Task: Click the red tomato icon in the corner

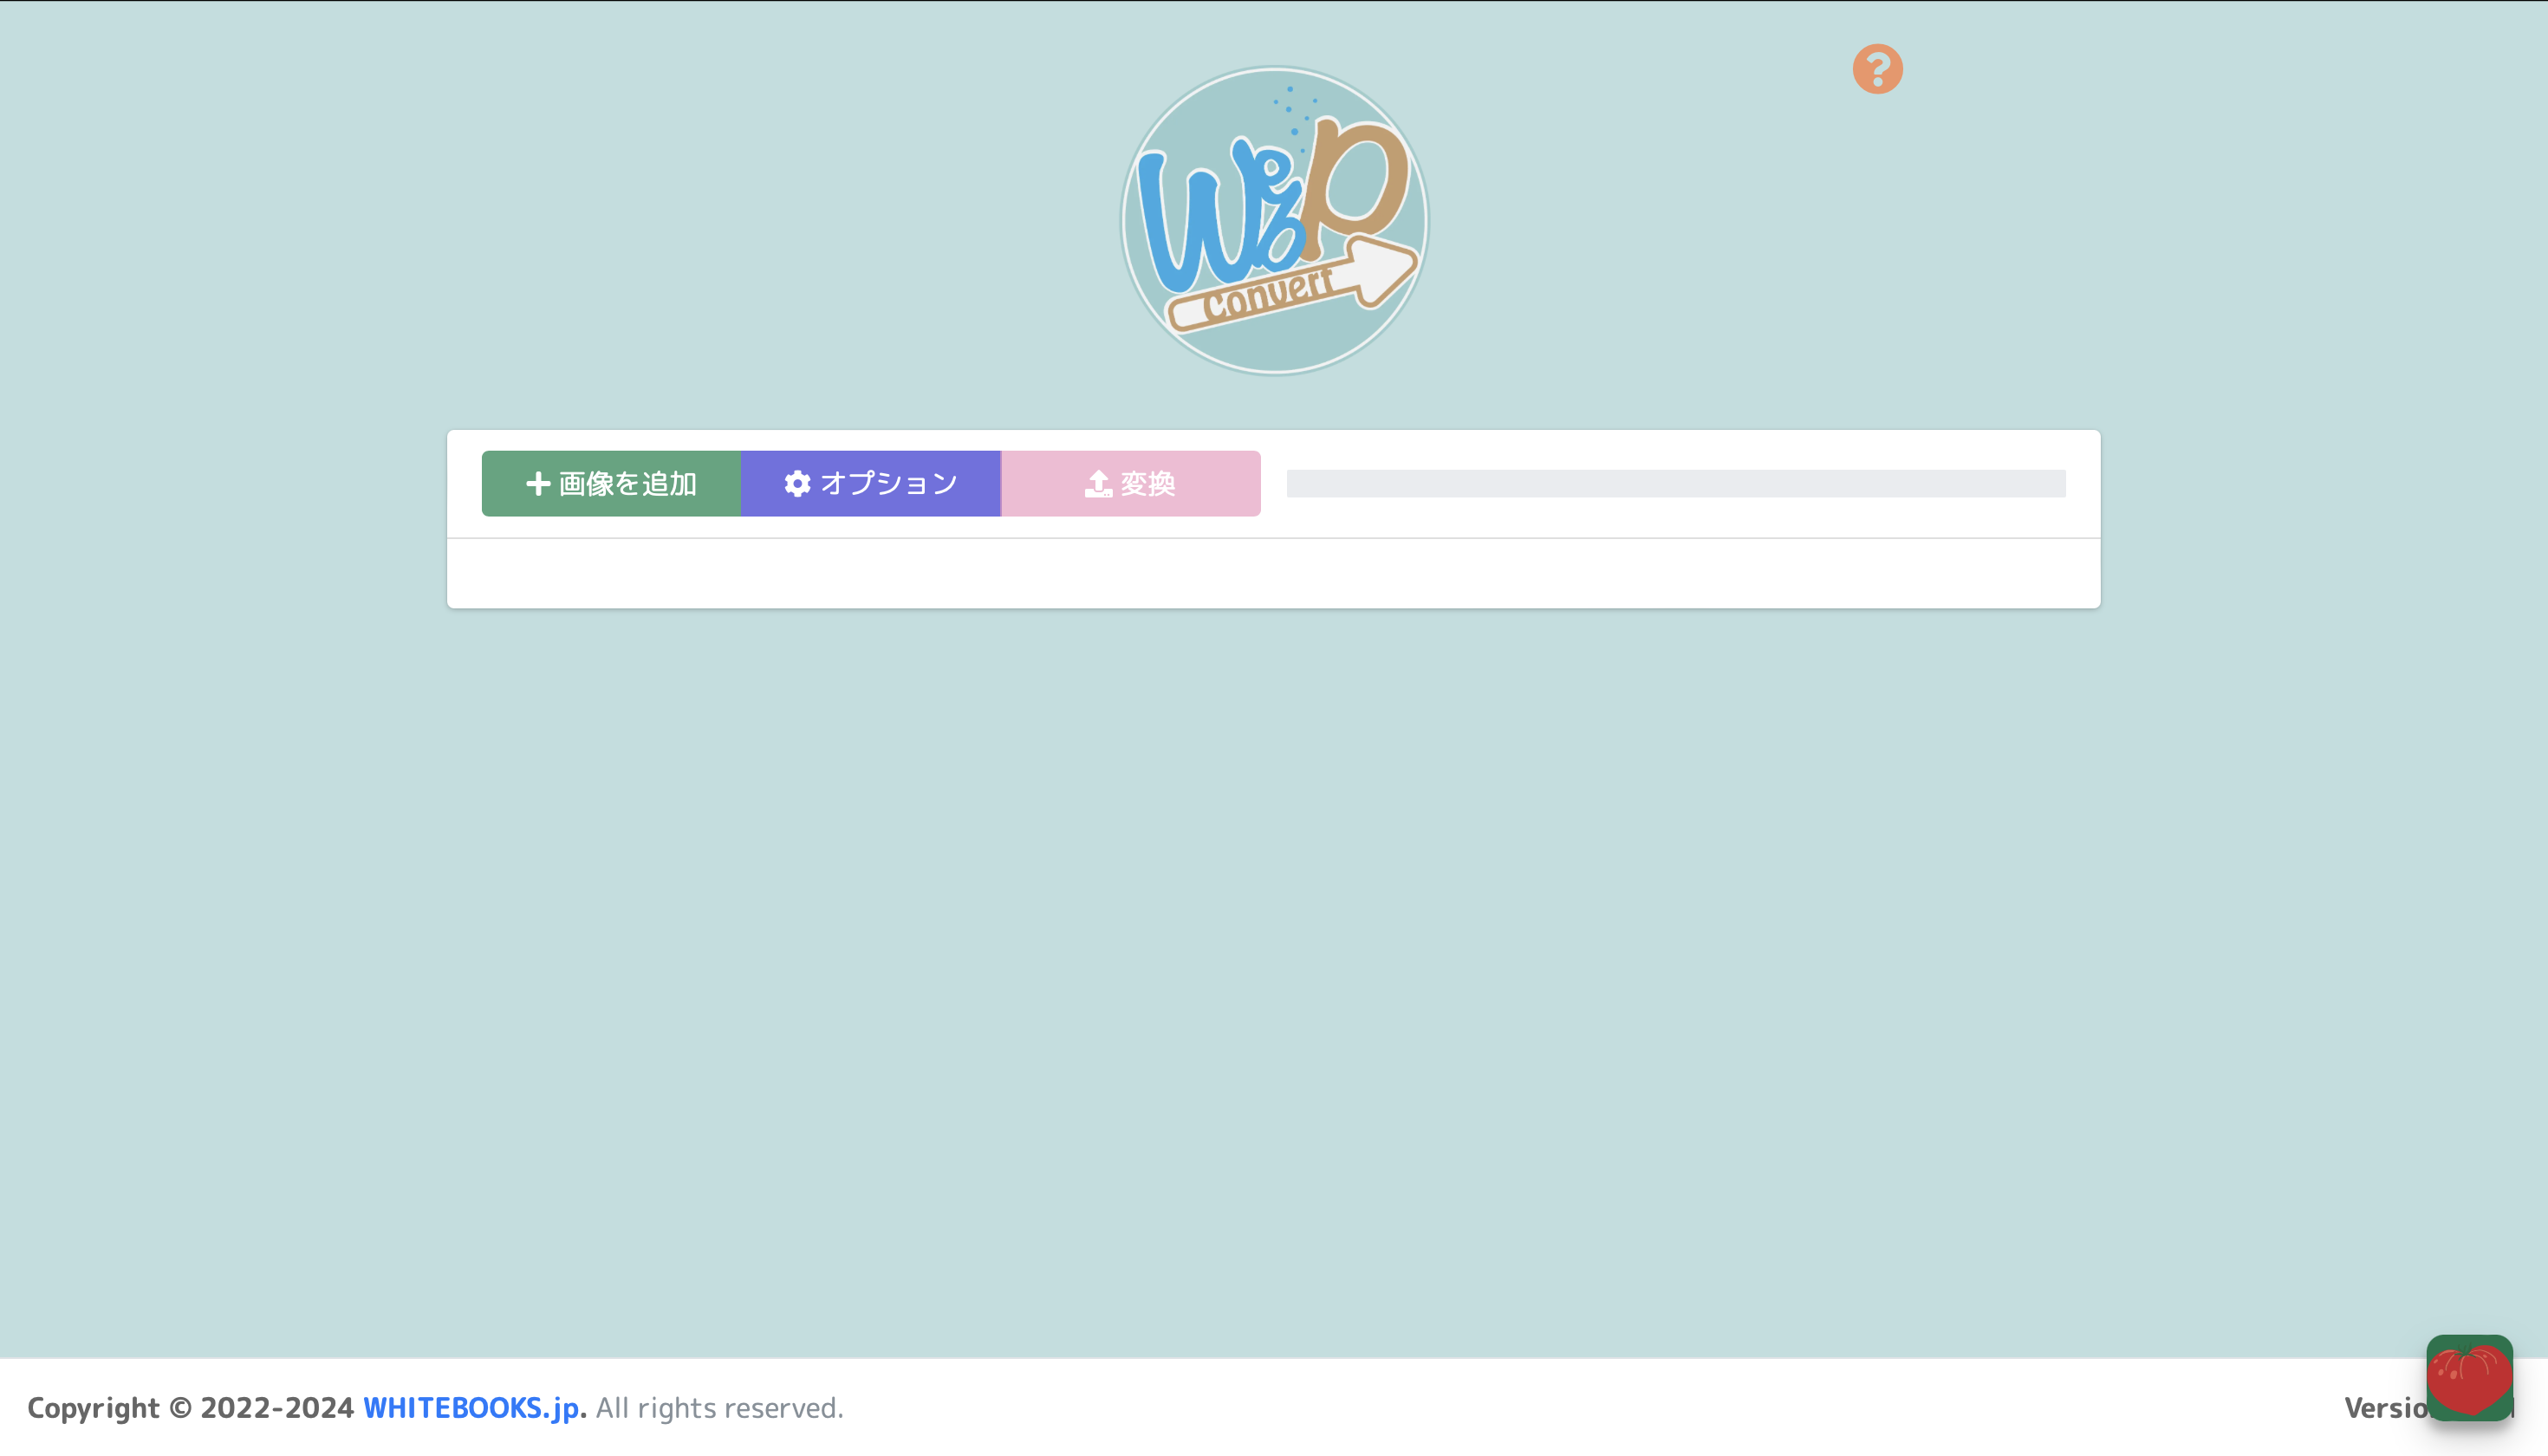Action: pos(2469,1378)
